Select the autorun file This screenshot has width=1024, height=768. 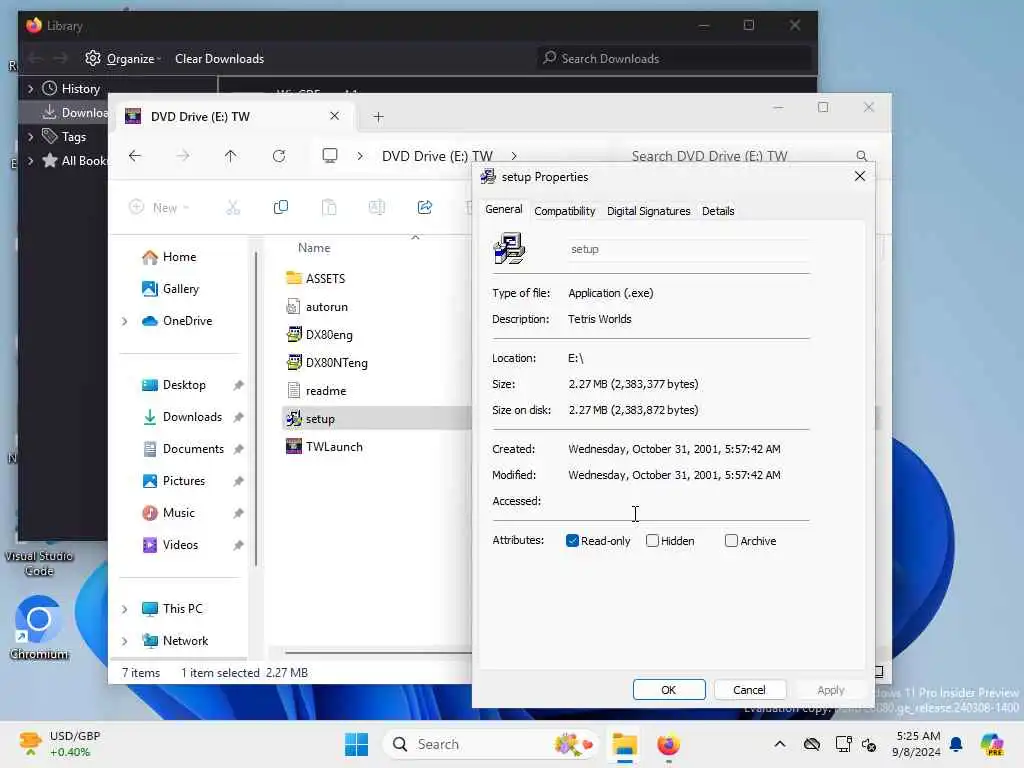(327, 306)
